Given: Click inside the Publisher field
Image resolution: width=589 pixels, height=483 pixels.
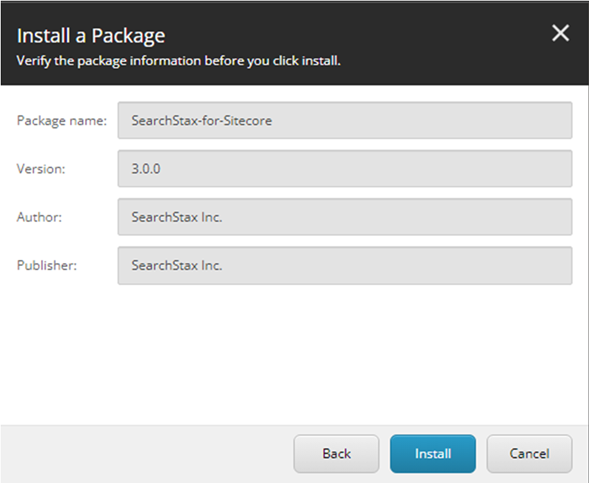Looking at the screenshot, I should point(345,266).
